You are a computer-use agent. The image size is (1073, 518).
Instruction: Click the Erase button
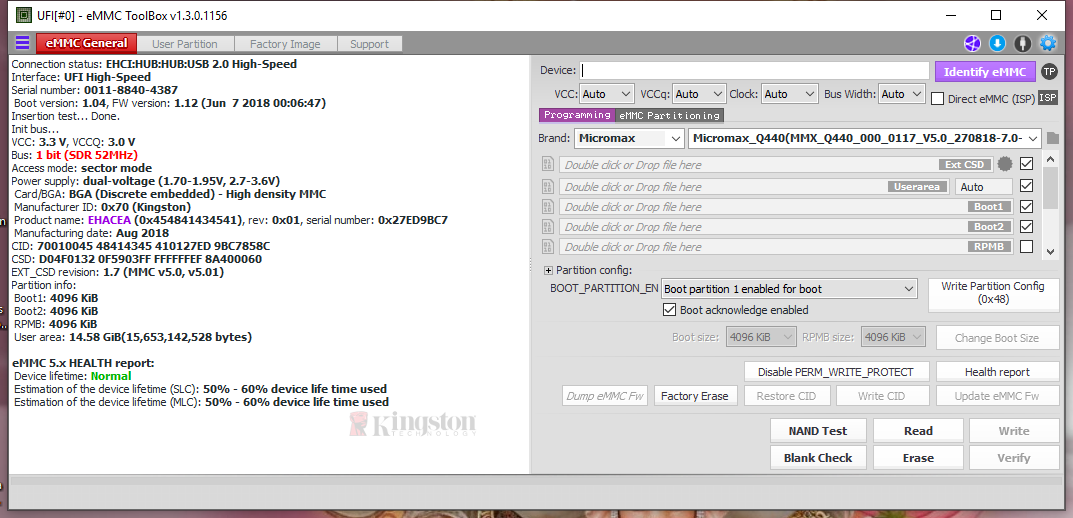[x=918, y=458]
